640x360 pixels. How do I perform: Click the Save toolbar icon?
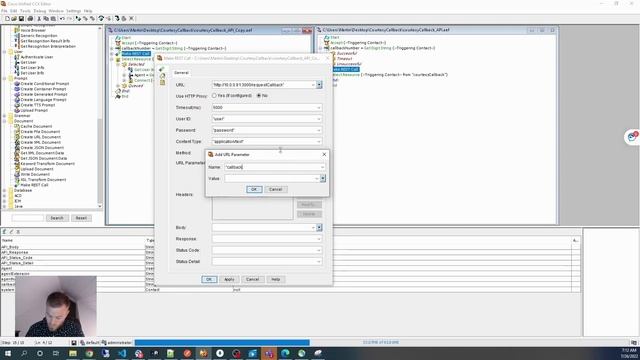[21, 19]
